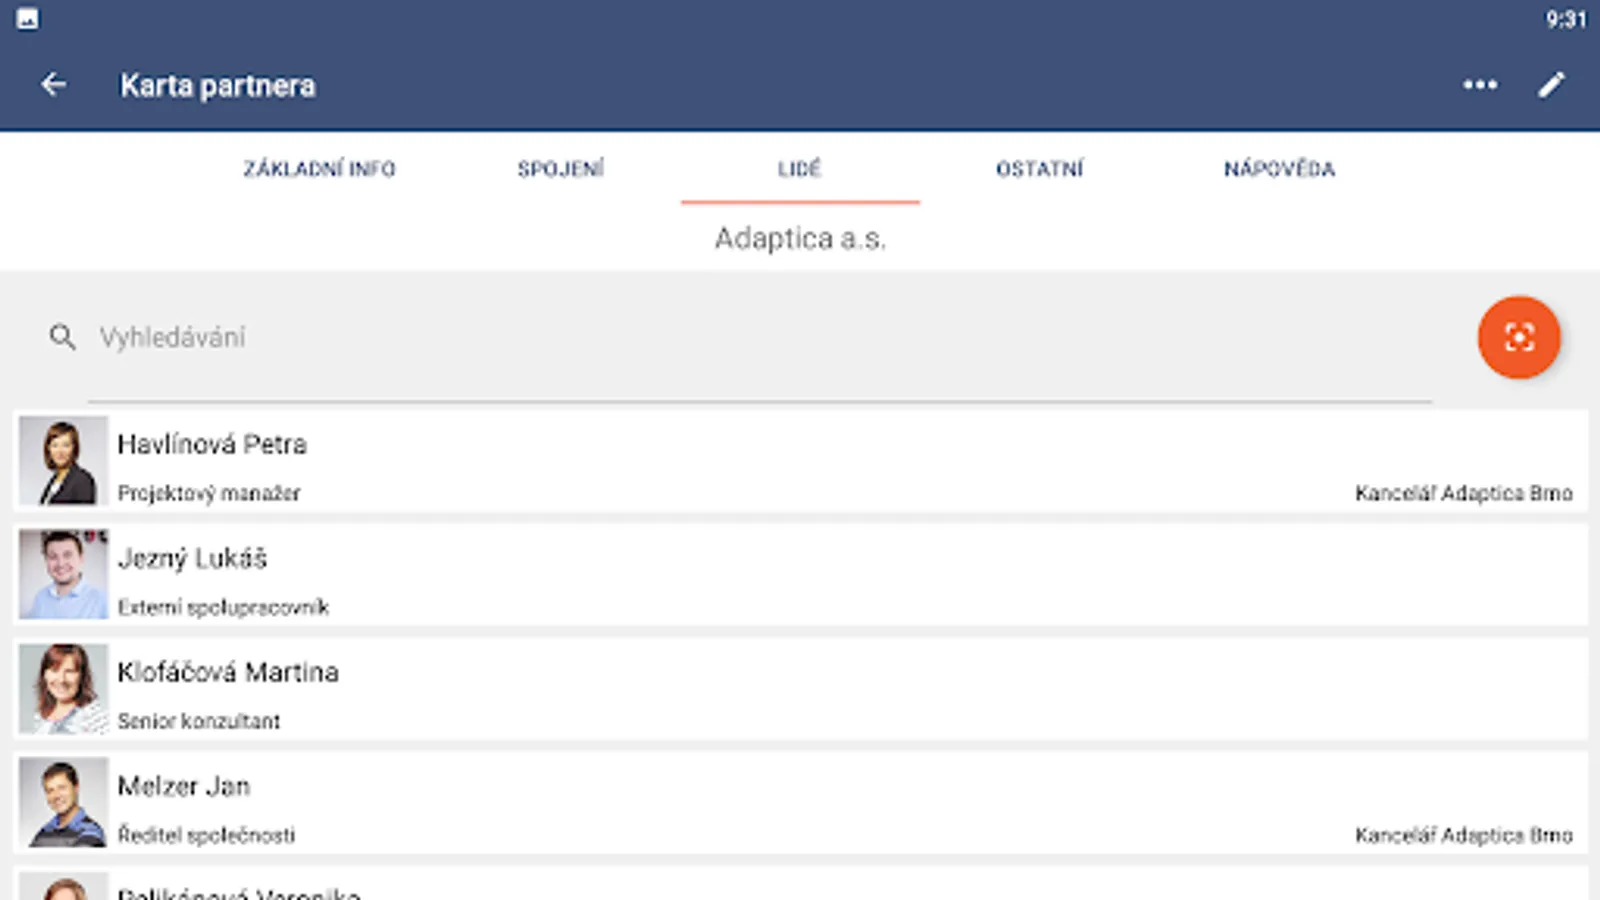Open the image notification in status bar
Image resolution: width=1600 pixels, height=900 pixels.
click(x=28, y=19)
